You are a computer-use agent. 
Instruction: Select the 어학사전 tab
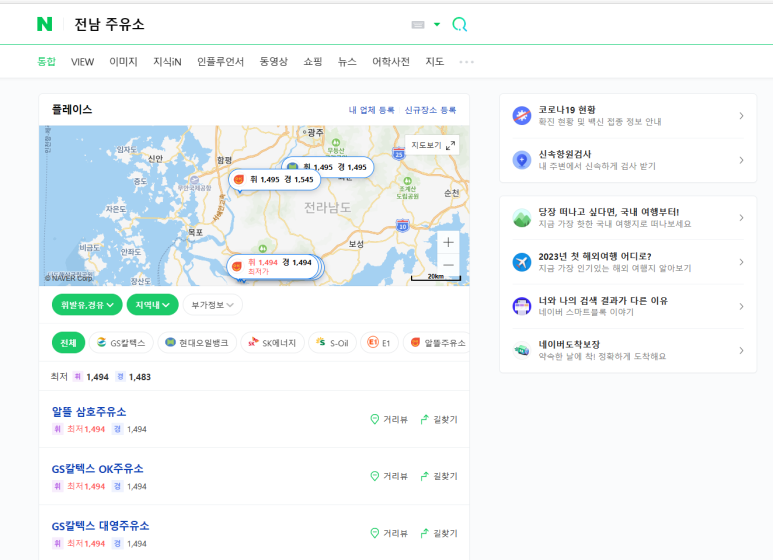[391, 62]
